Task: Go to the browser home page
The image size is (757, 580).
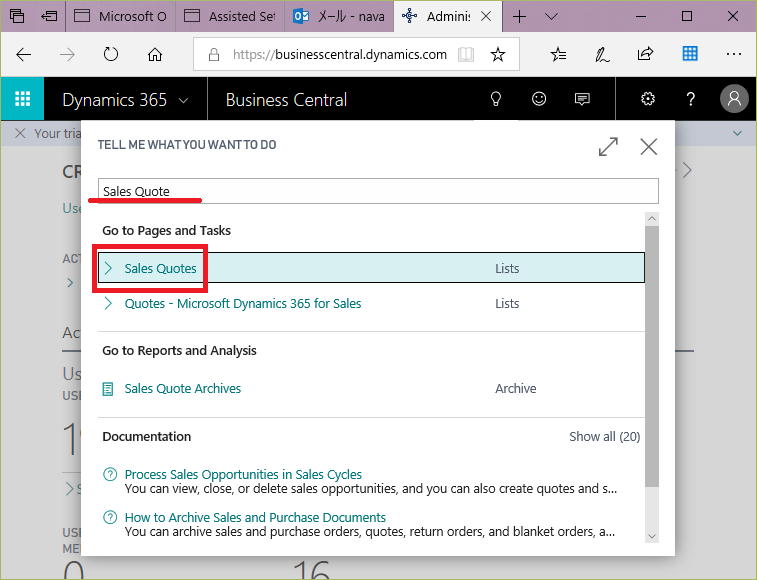Action: pos(155,55)
